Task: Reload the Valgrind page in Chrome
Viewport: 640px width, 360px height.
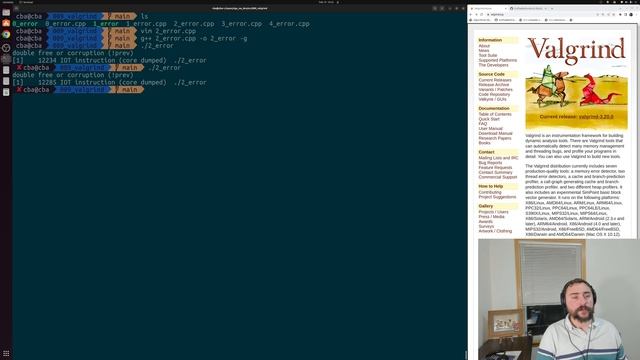Action: point(482,14)
